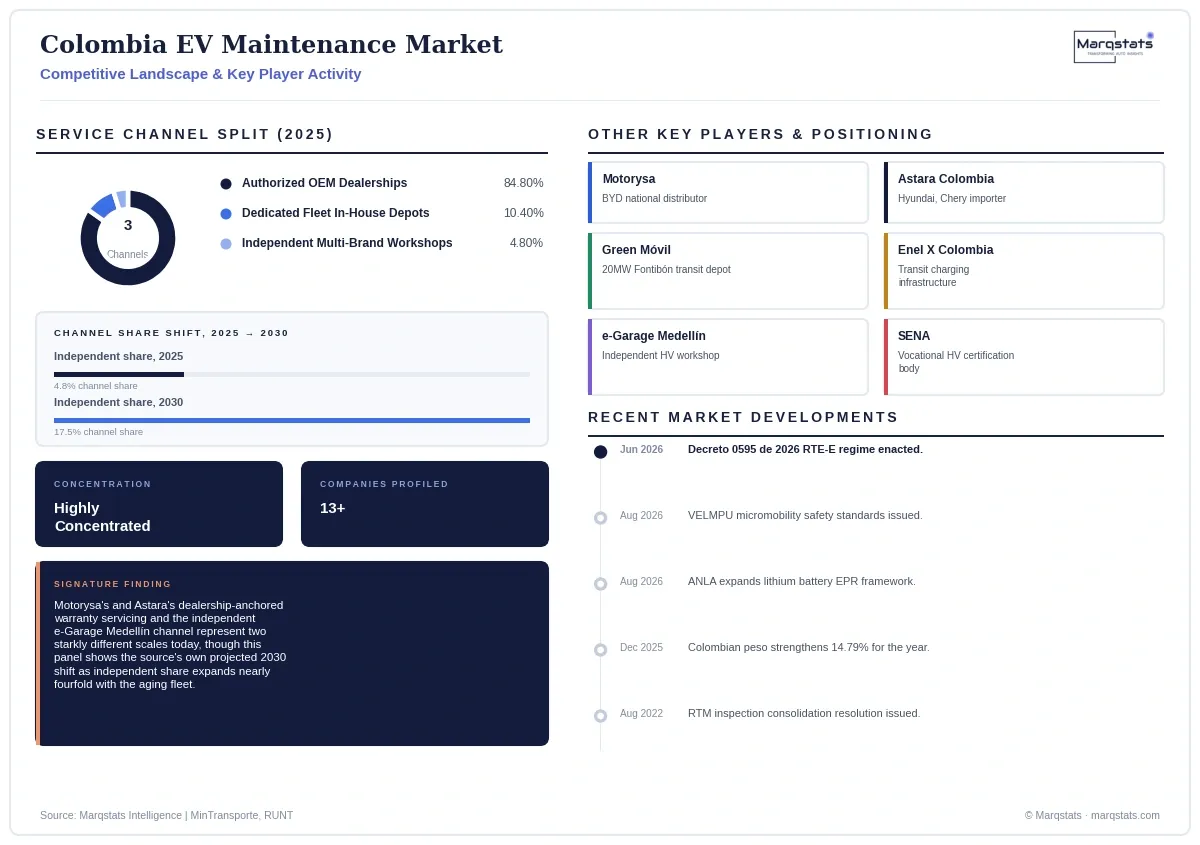Click the Competitive Landscape & Key Player Activity subtitle
This screenshot has height=845, width=1200.
pos(201,74)
